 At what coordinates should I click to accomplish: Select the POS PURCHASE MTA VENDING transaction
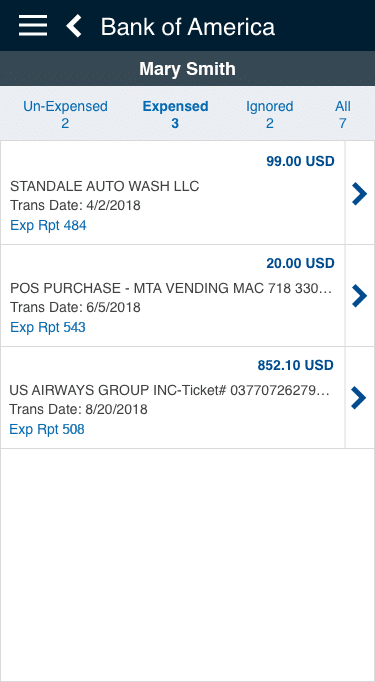tap(173, 296)
